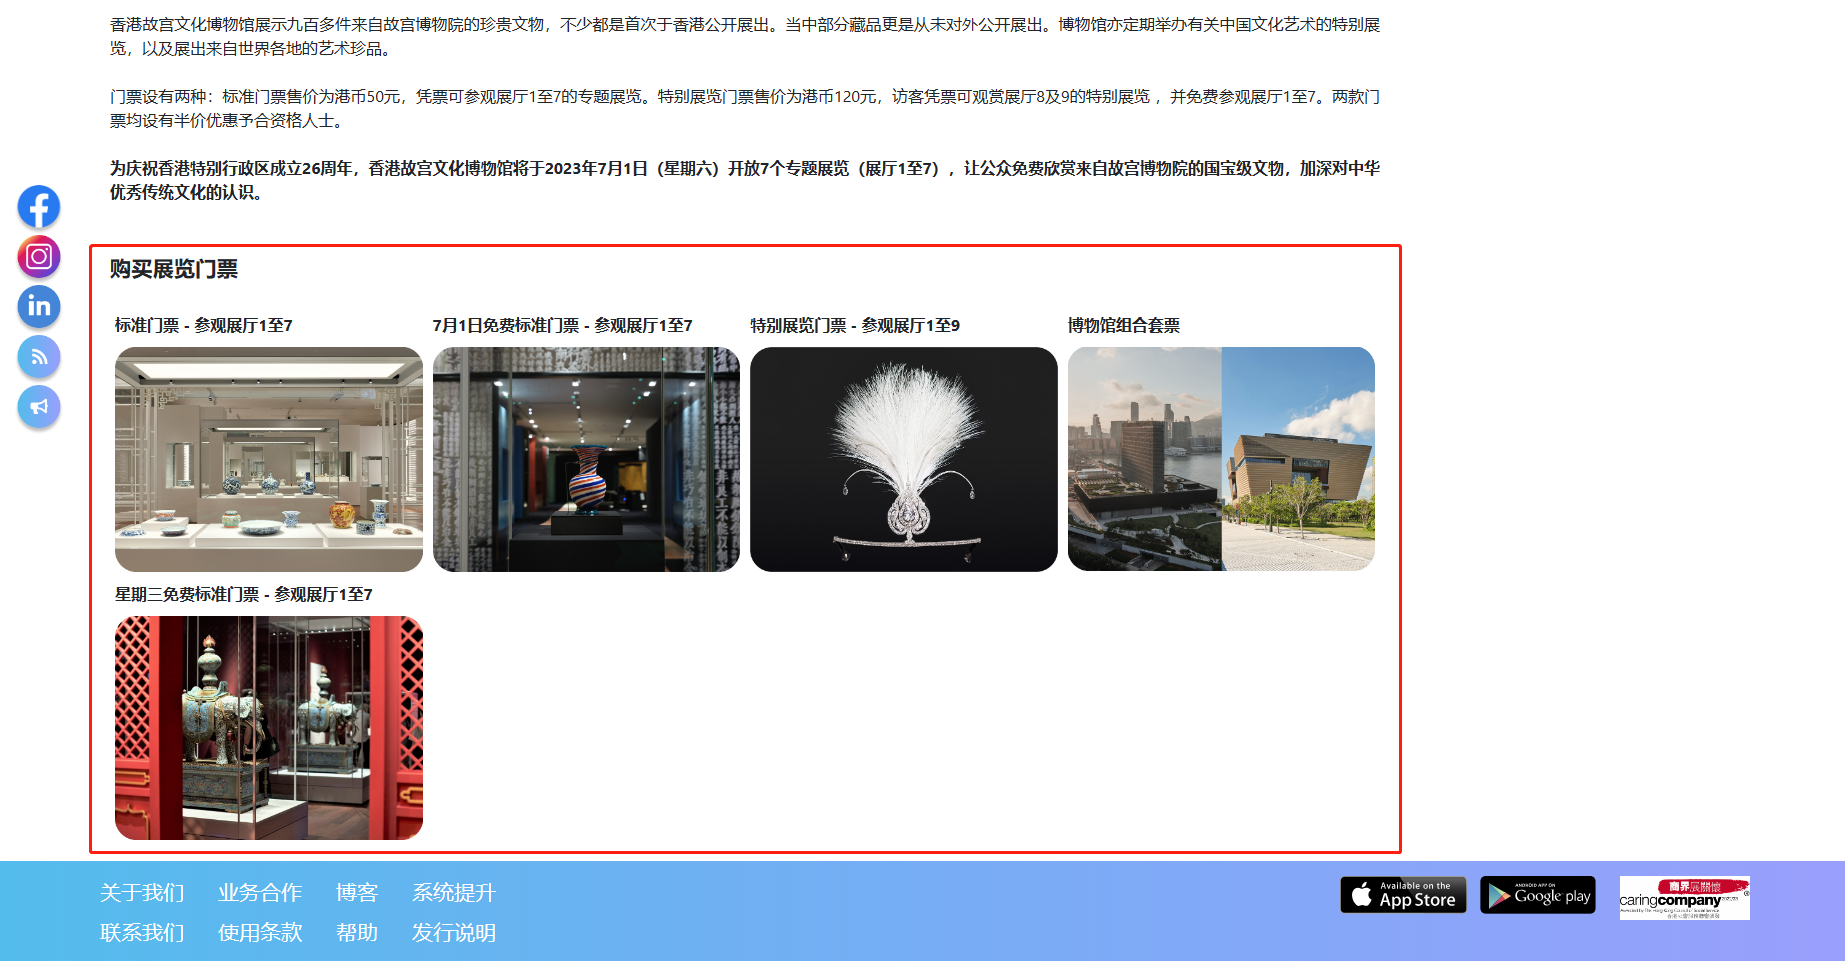The image size is (1845, 961).
Task: Open the Facebook share icon
Action: point(39,207)
